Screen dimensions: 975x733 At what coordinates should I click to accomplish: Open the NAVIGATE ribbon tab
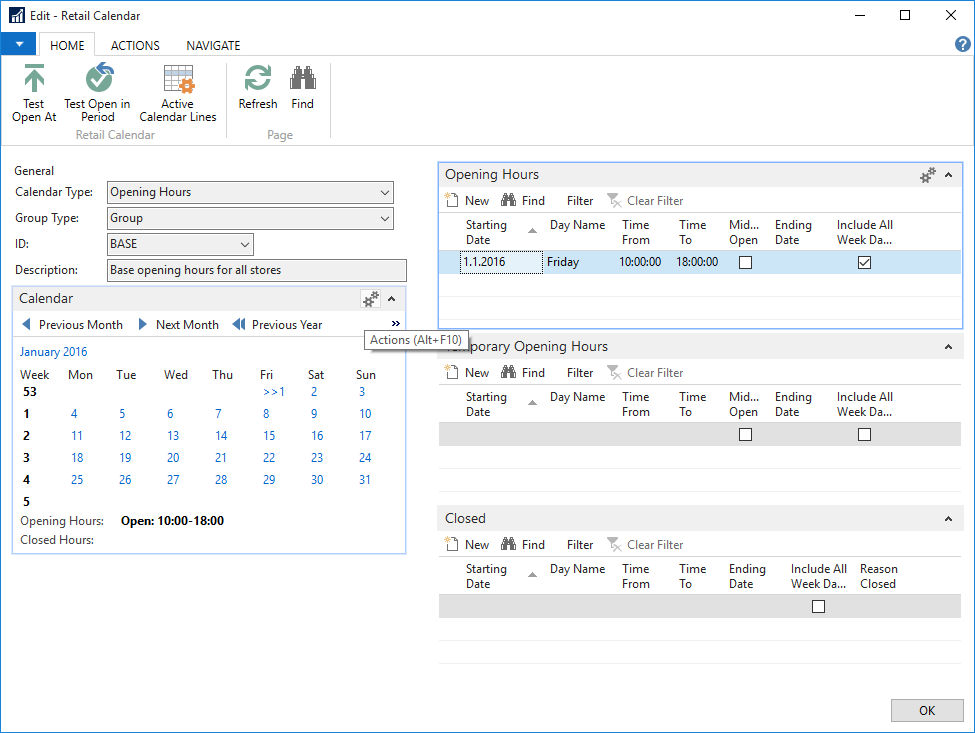coord(213,45)
